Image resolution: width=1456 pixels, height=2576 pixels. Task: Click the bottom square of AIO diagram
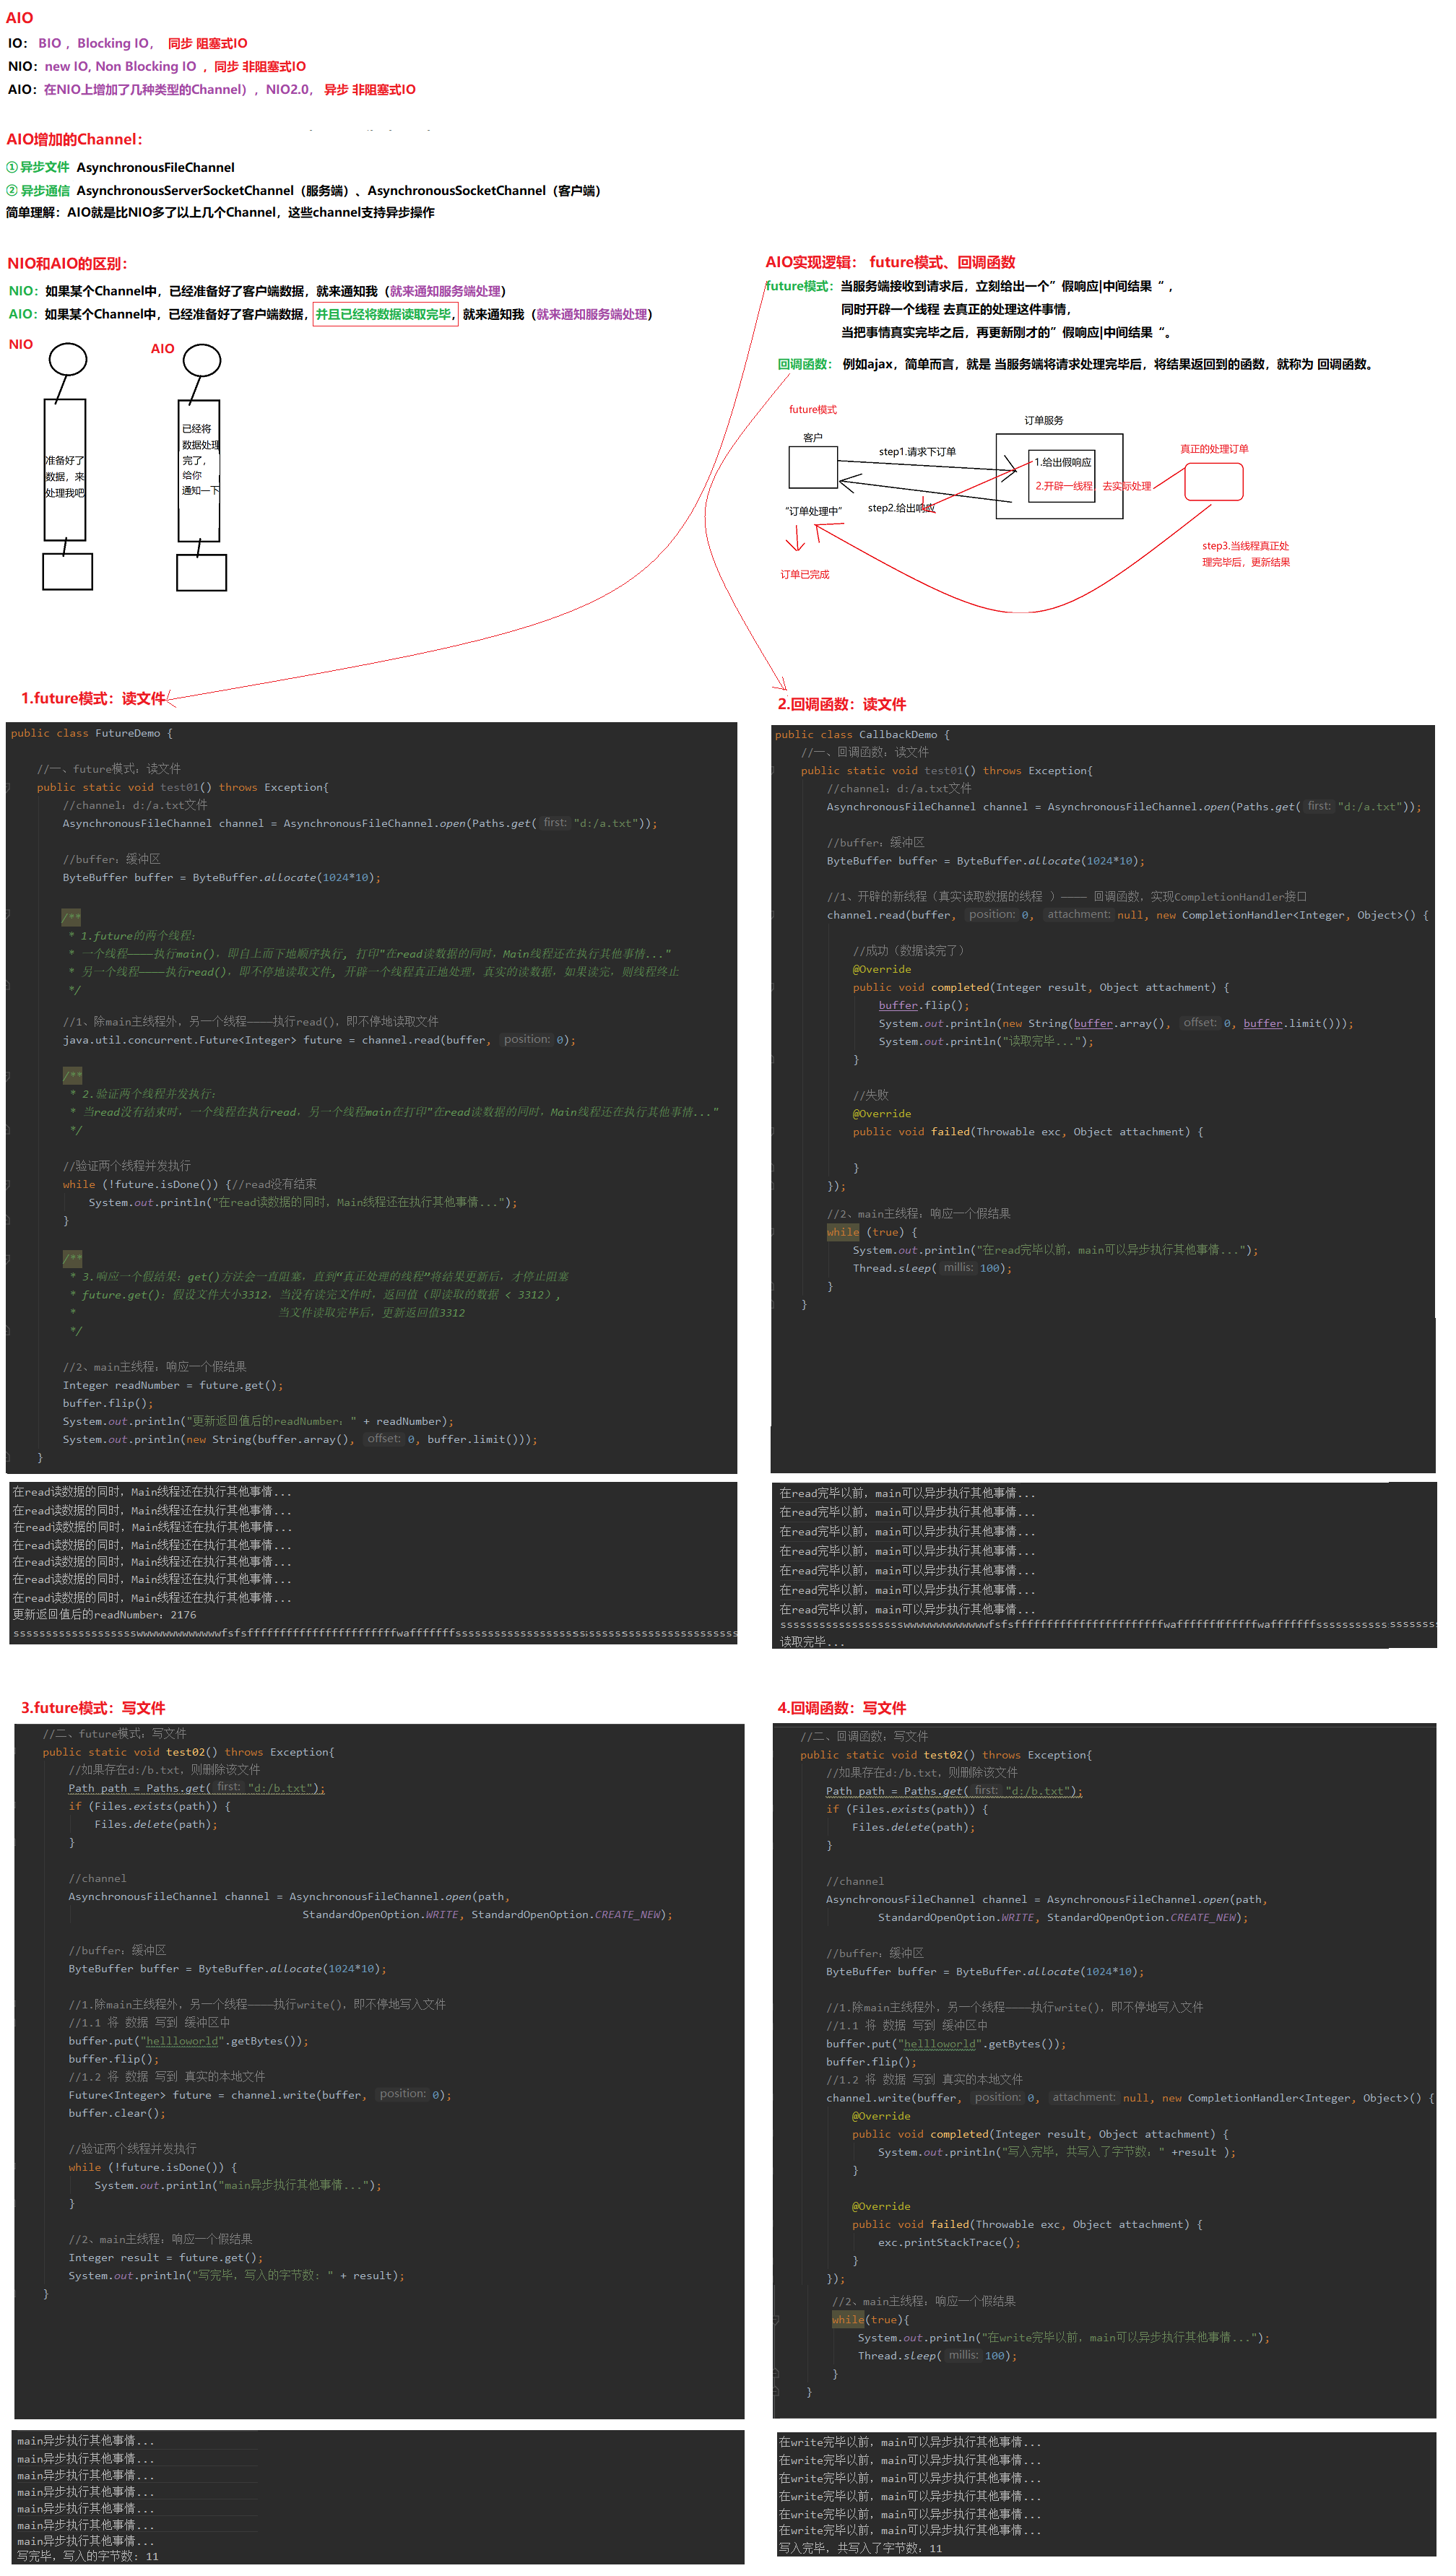point(201,572)
